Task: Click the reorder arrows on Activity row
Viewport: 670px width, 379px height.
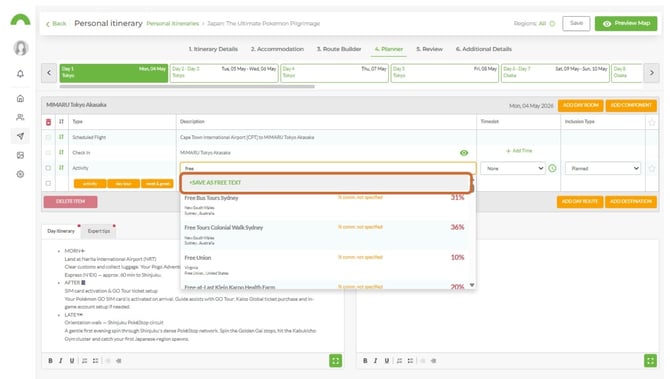Action: 61,168
